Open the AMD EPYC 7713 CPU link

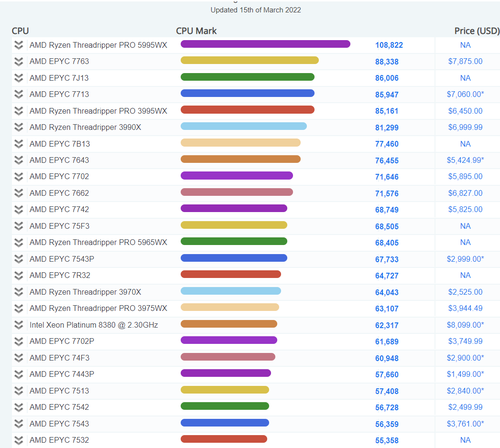click(59, 94)
